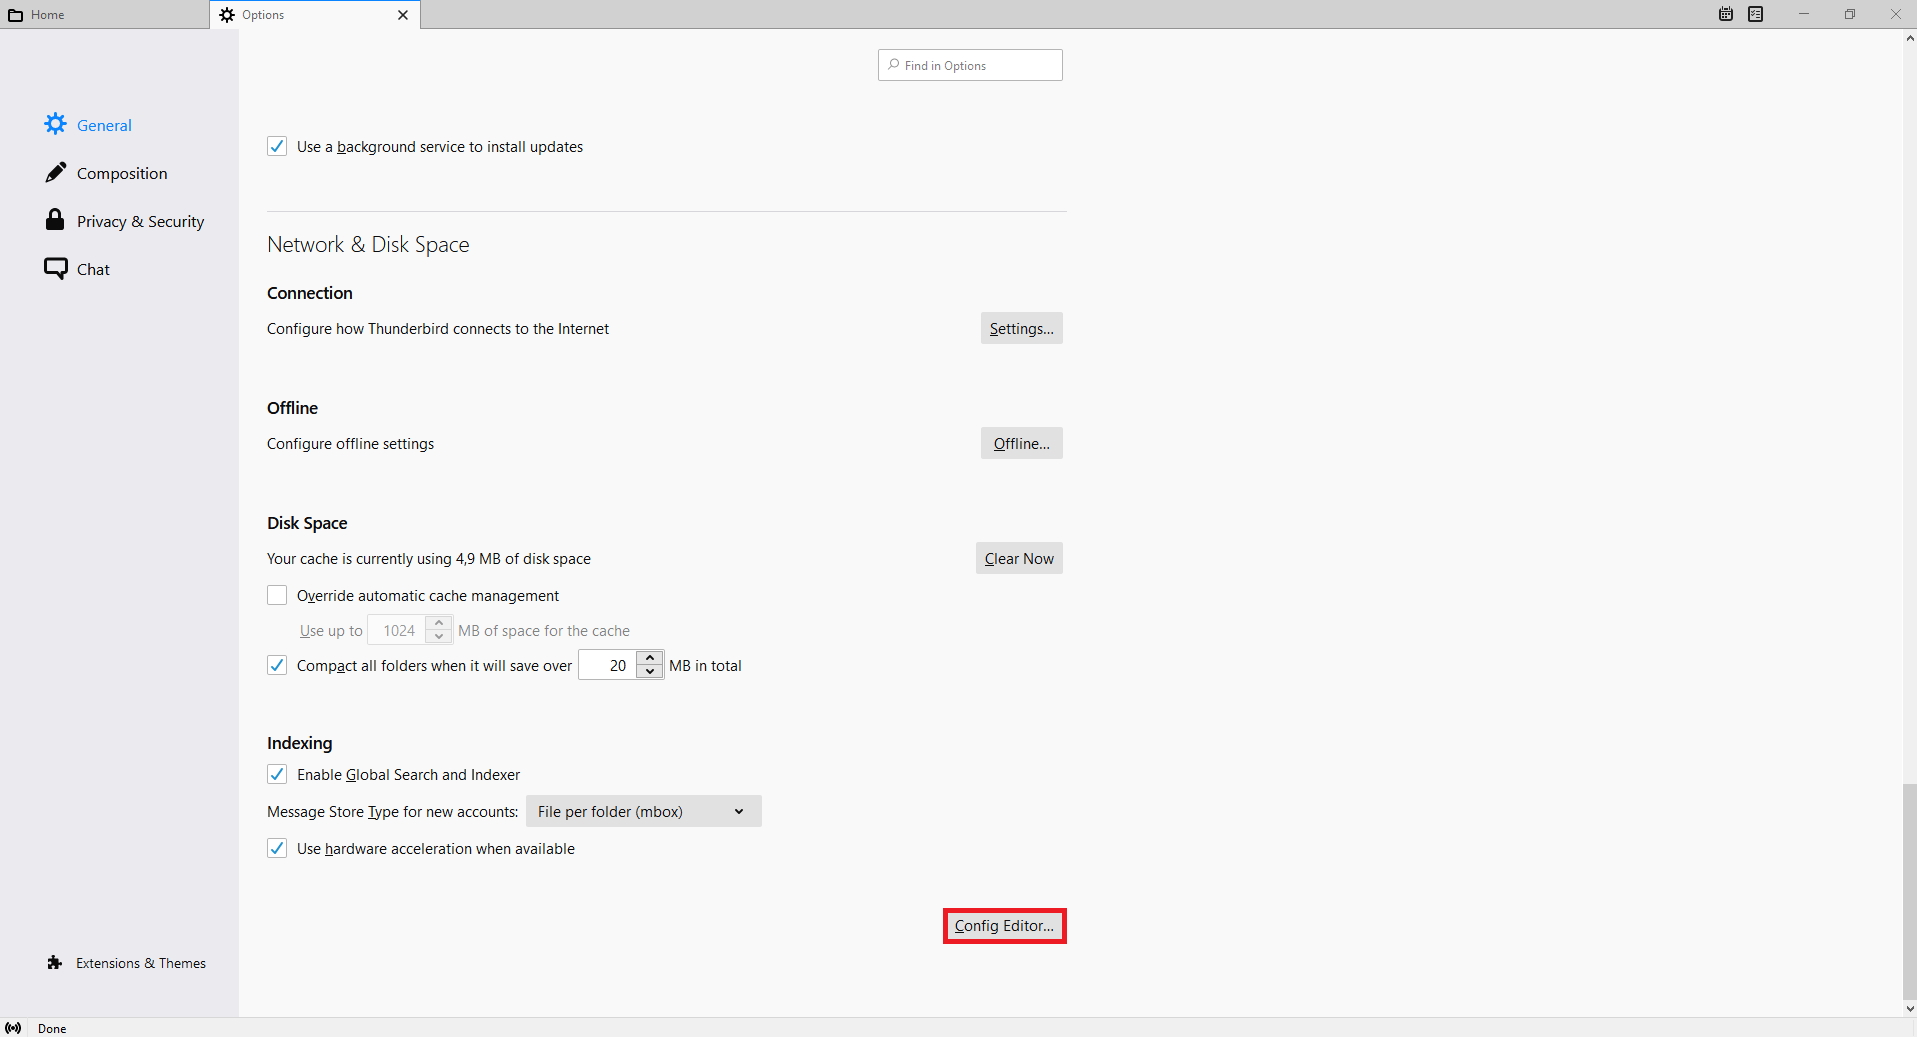Viewport: 1917px width, 1037px height.
Task: Open the Config Editor
Action: click(x=1004, y=925)
